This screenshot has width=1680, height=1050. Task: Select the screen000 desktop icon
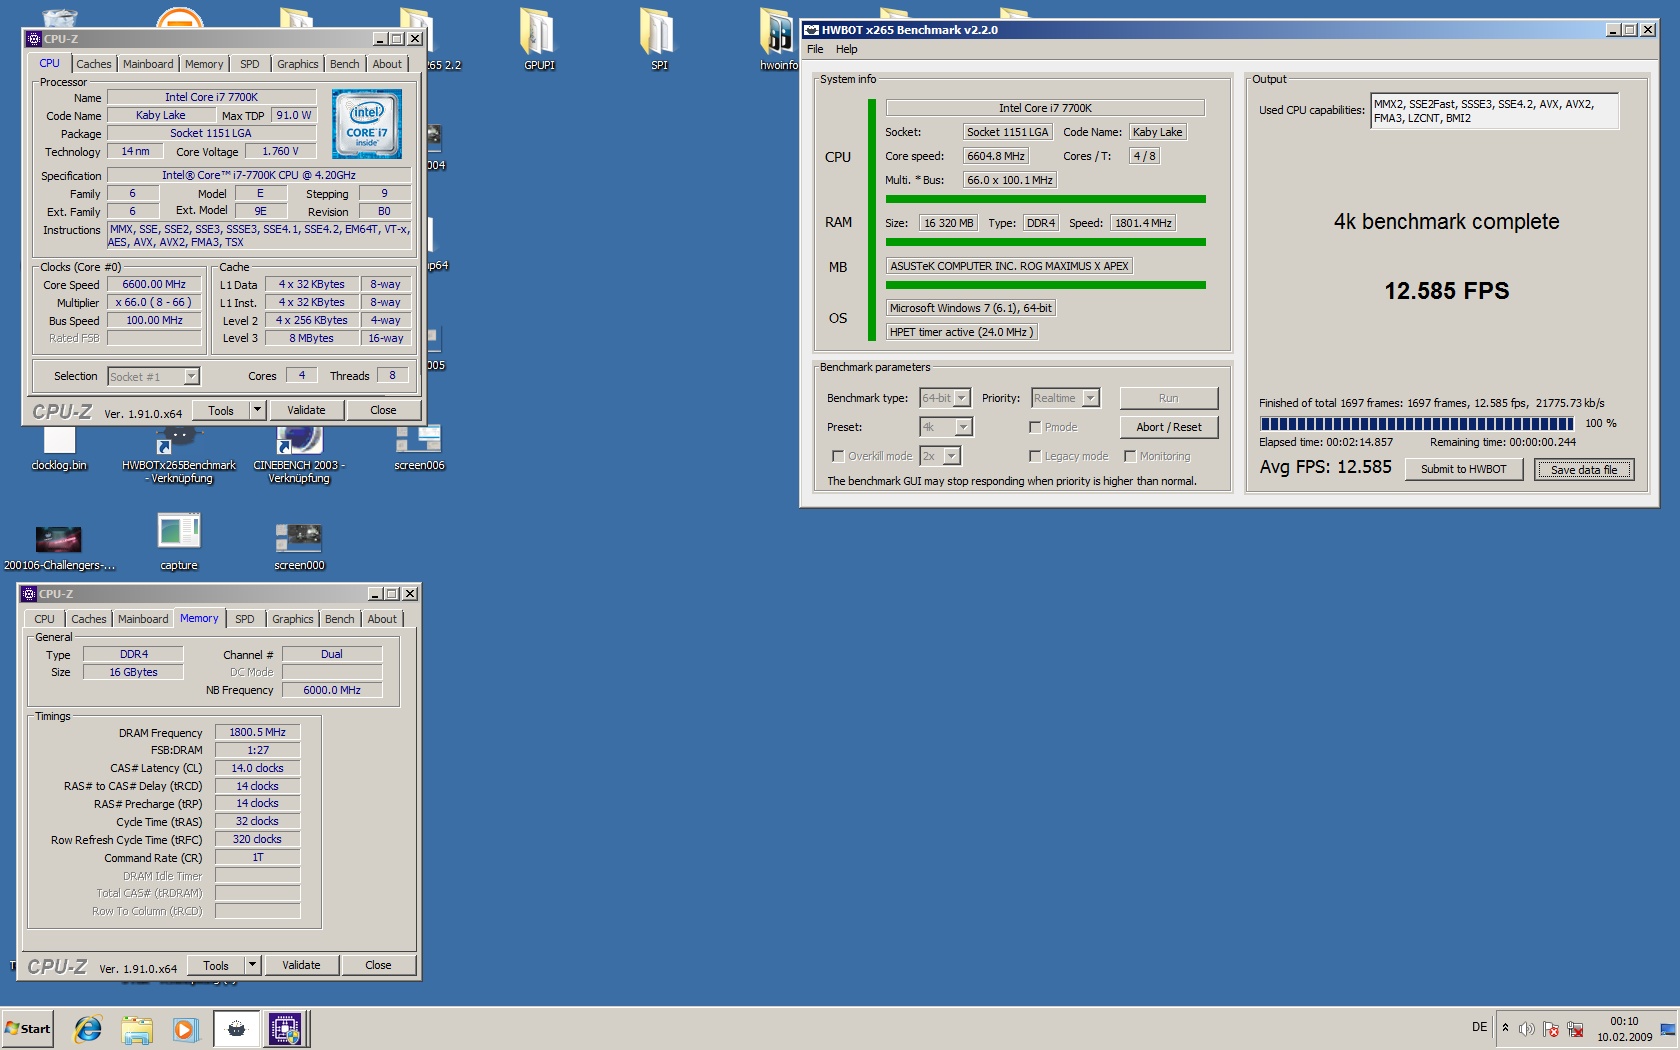(x=299, y=545)
